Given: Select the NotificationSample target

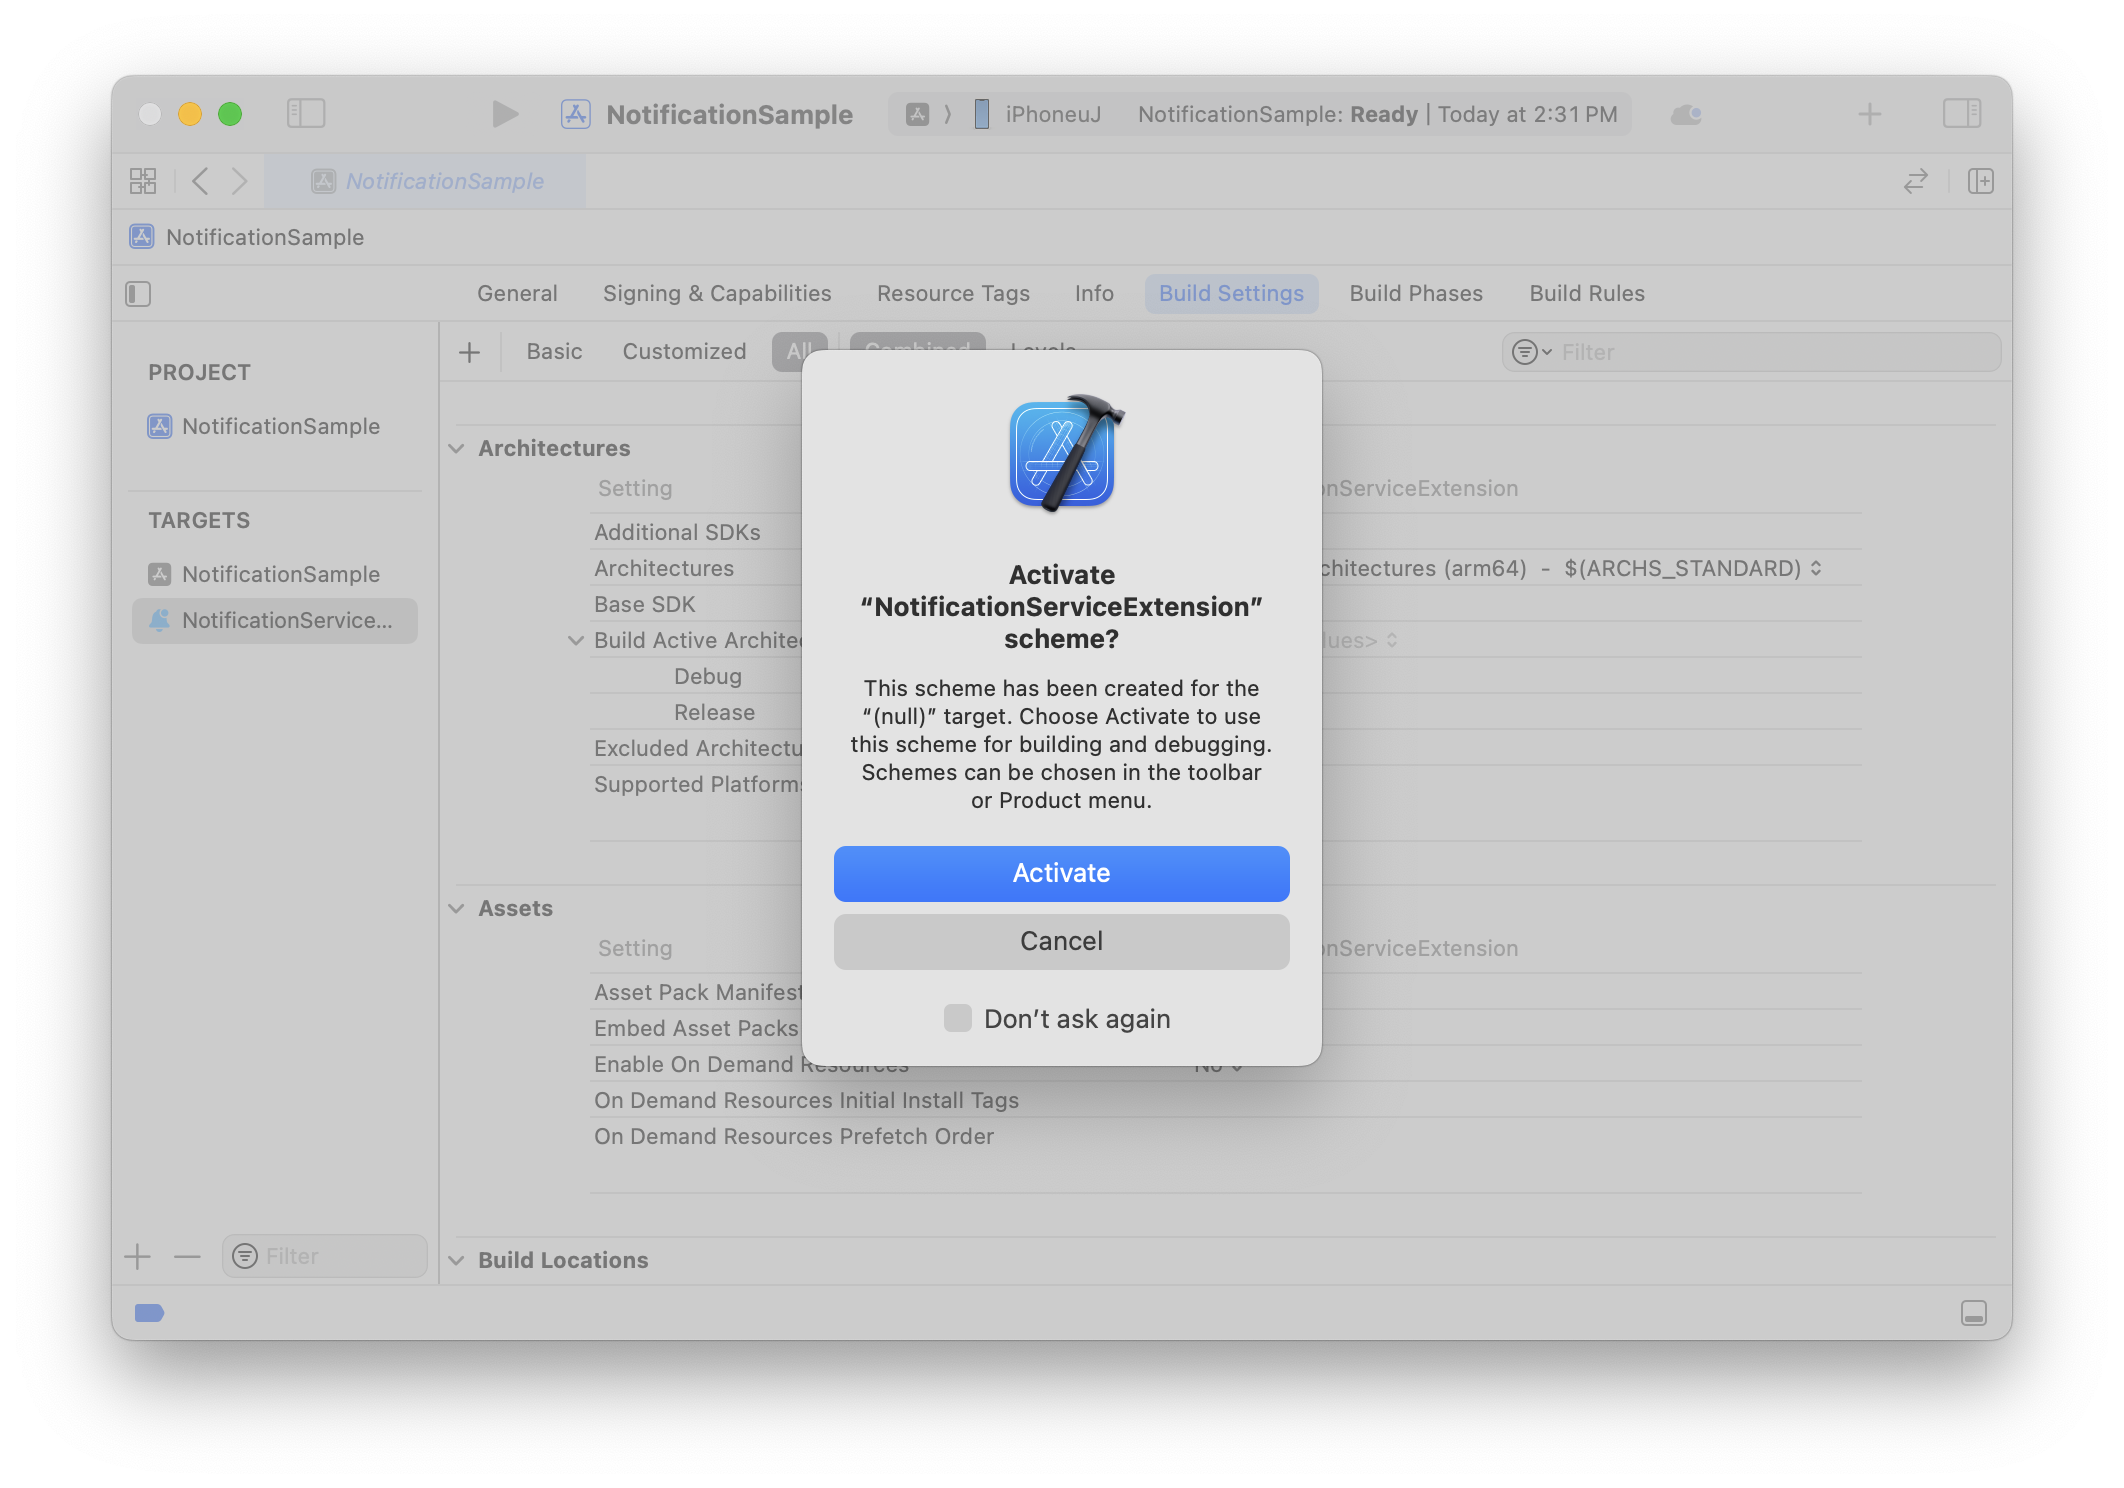Looking at the screenshot, I should point(280,574).
